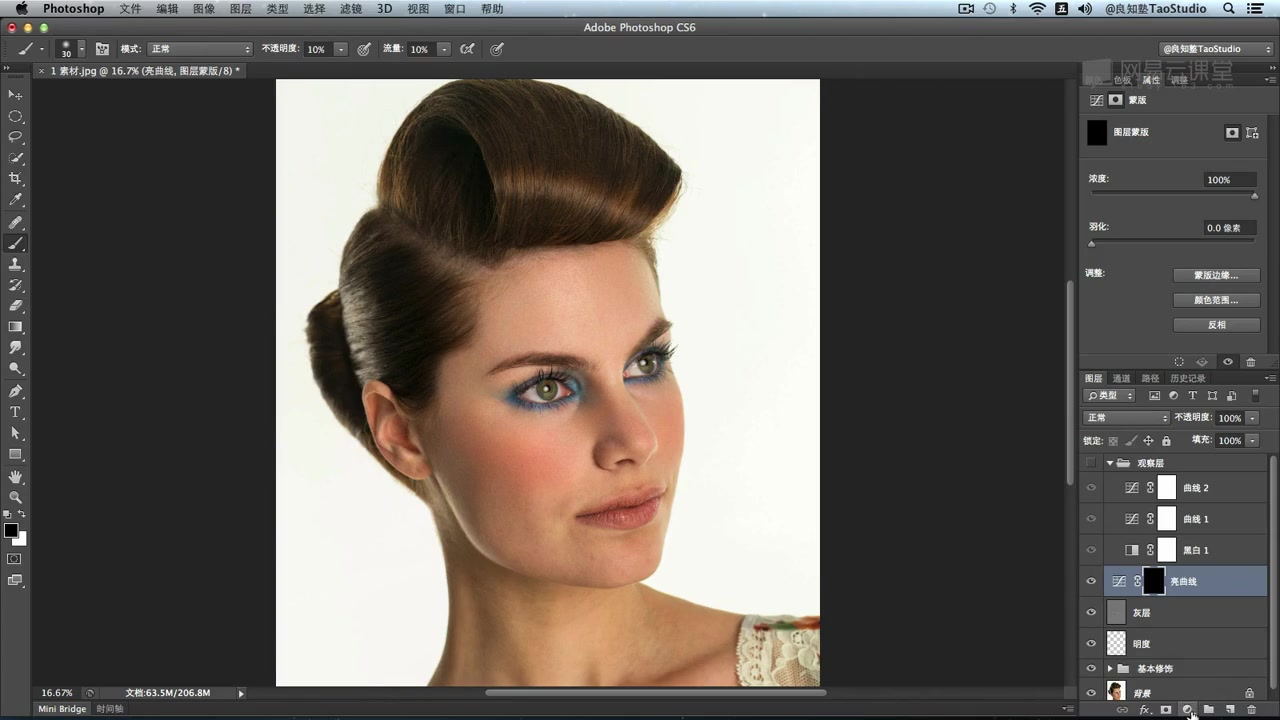Select the Clone Stamp tool
Screen dimensions: 1280x720
click(x=15, y=264)
